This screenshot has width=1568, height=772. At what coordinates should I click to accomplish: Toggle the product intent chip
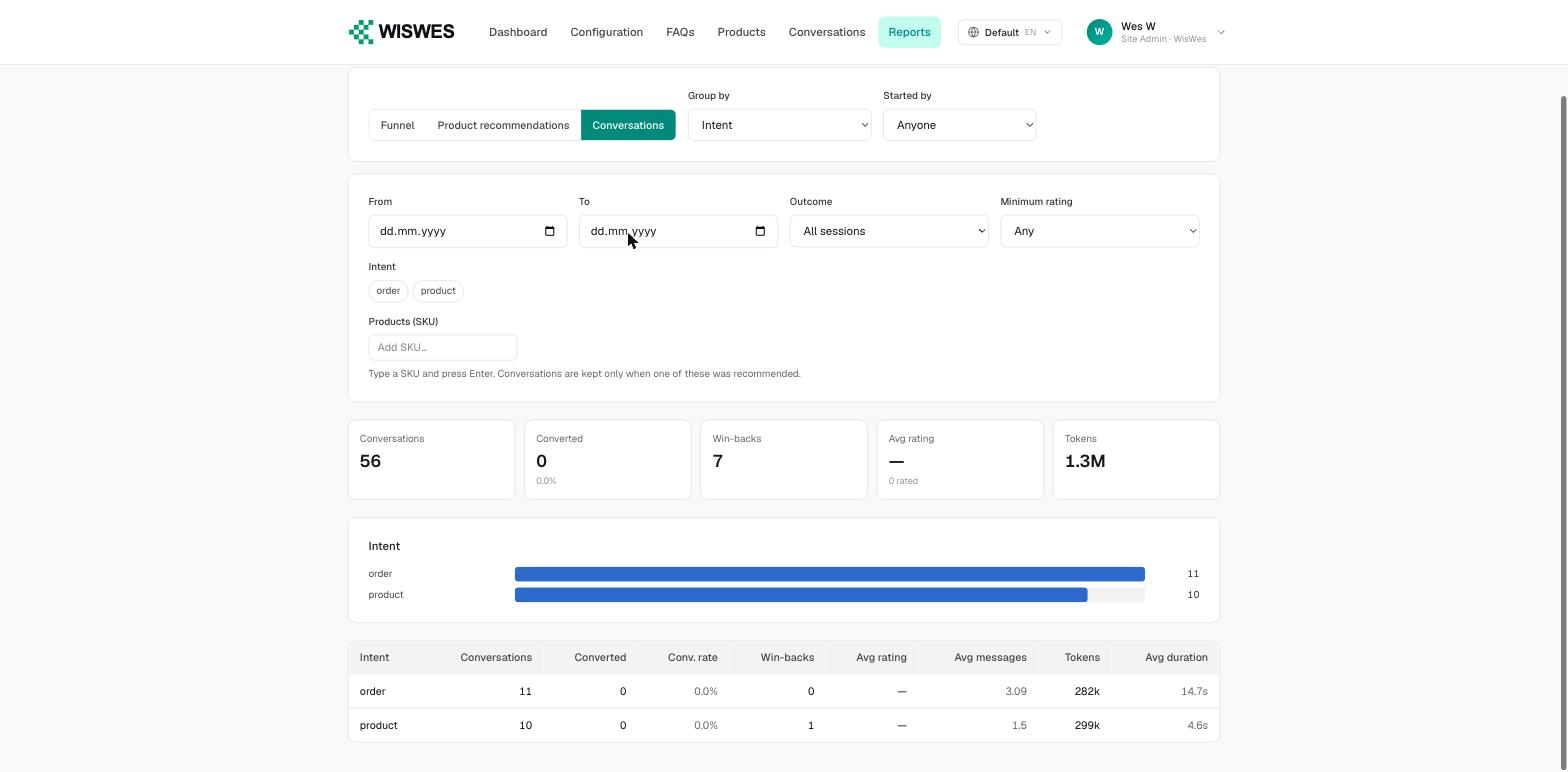438,291
